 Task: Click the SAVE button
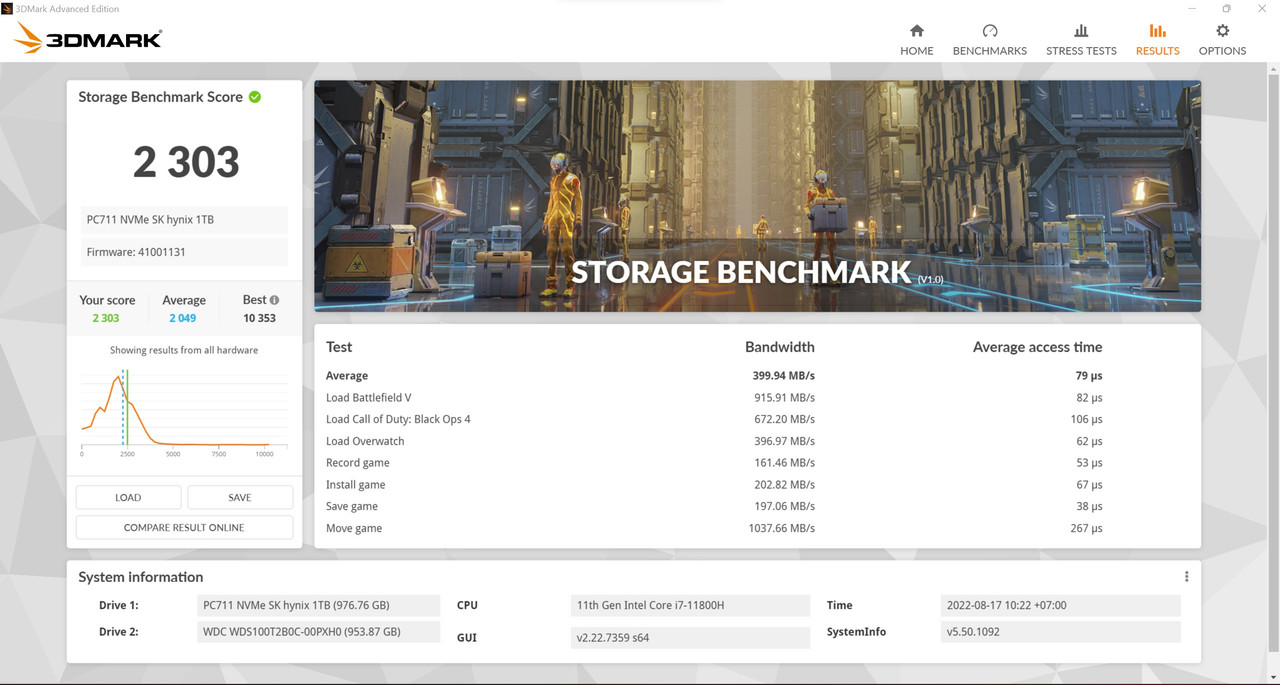240,497
